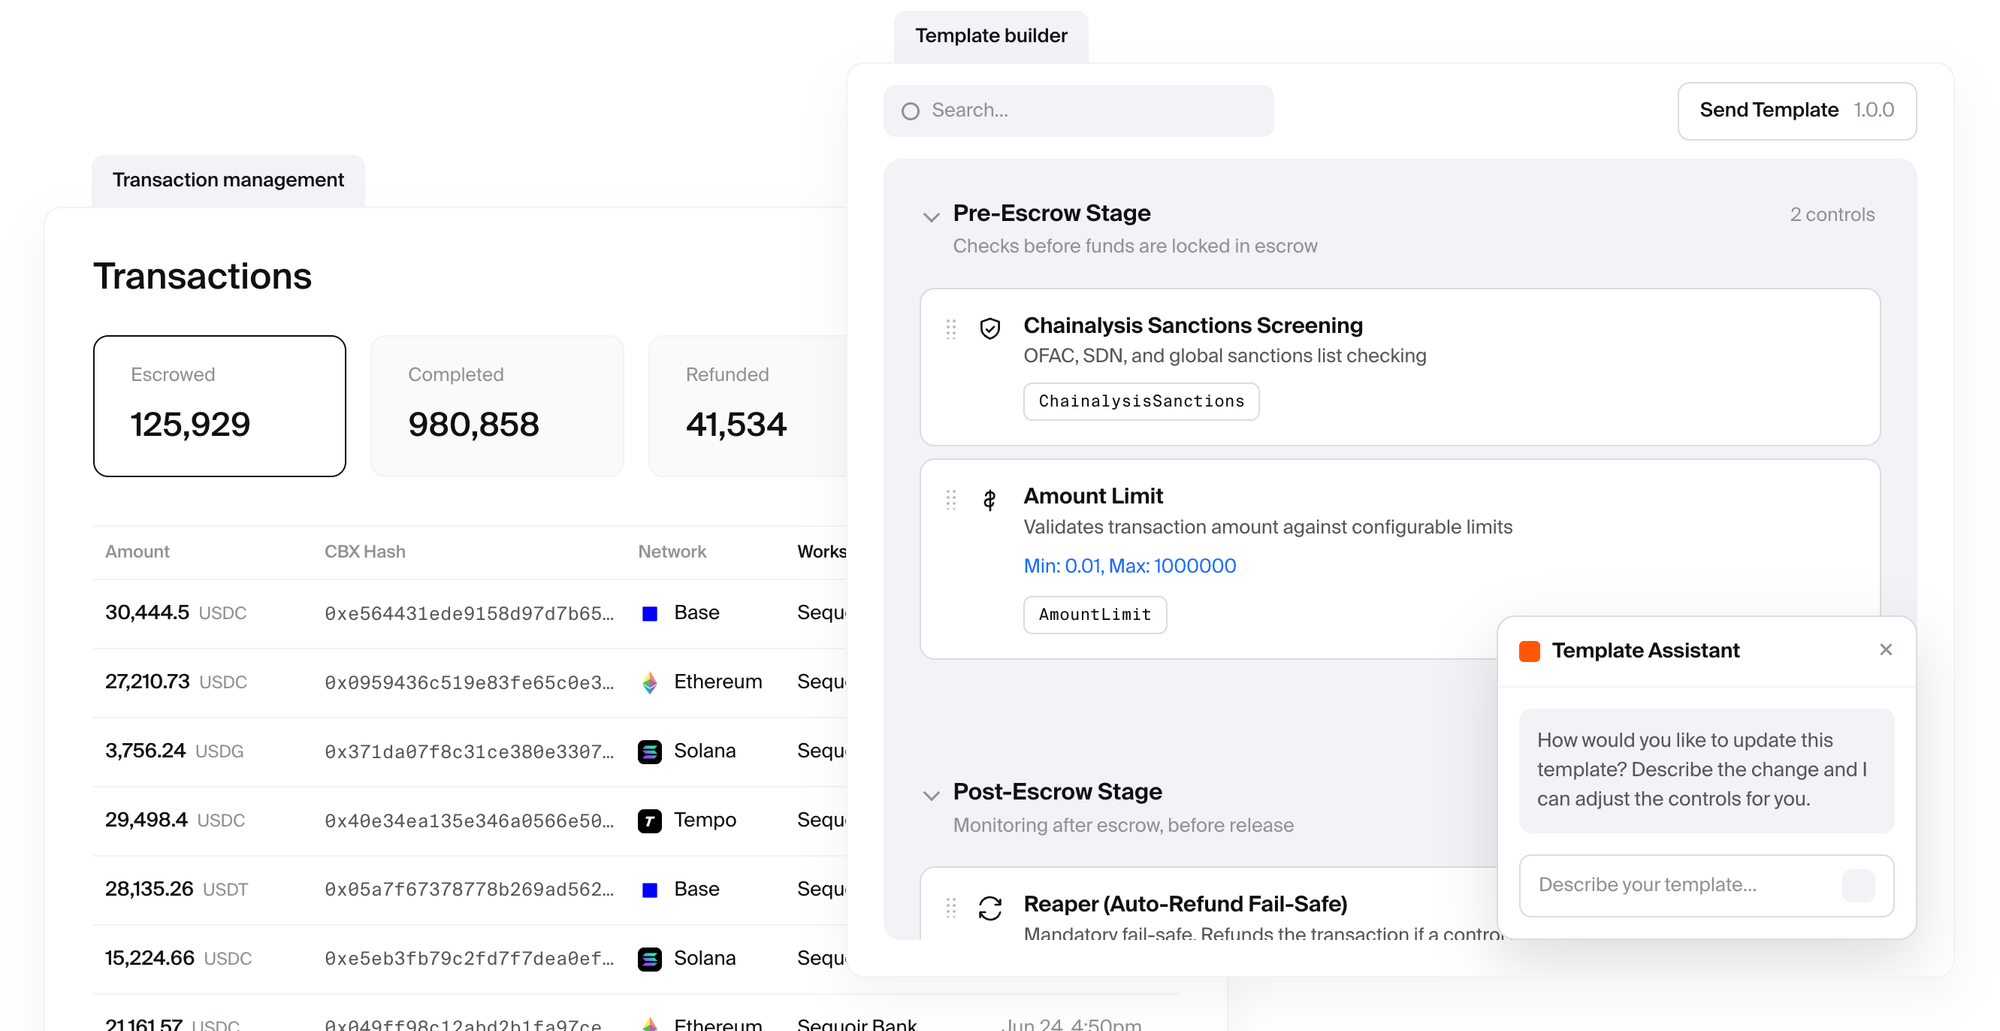2000x1031 pixels.
Task: Click the 15,224.66 USDC amount
Action: tap(178, 958)
